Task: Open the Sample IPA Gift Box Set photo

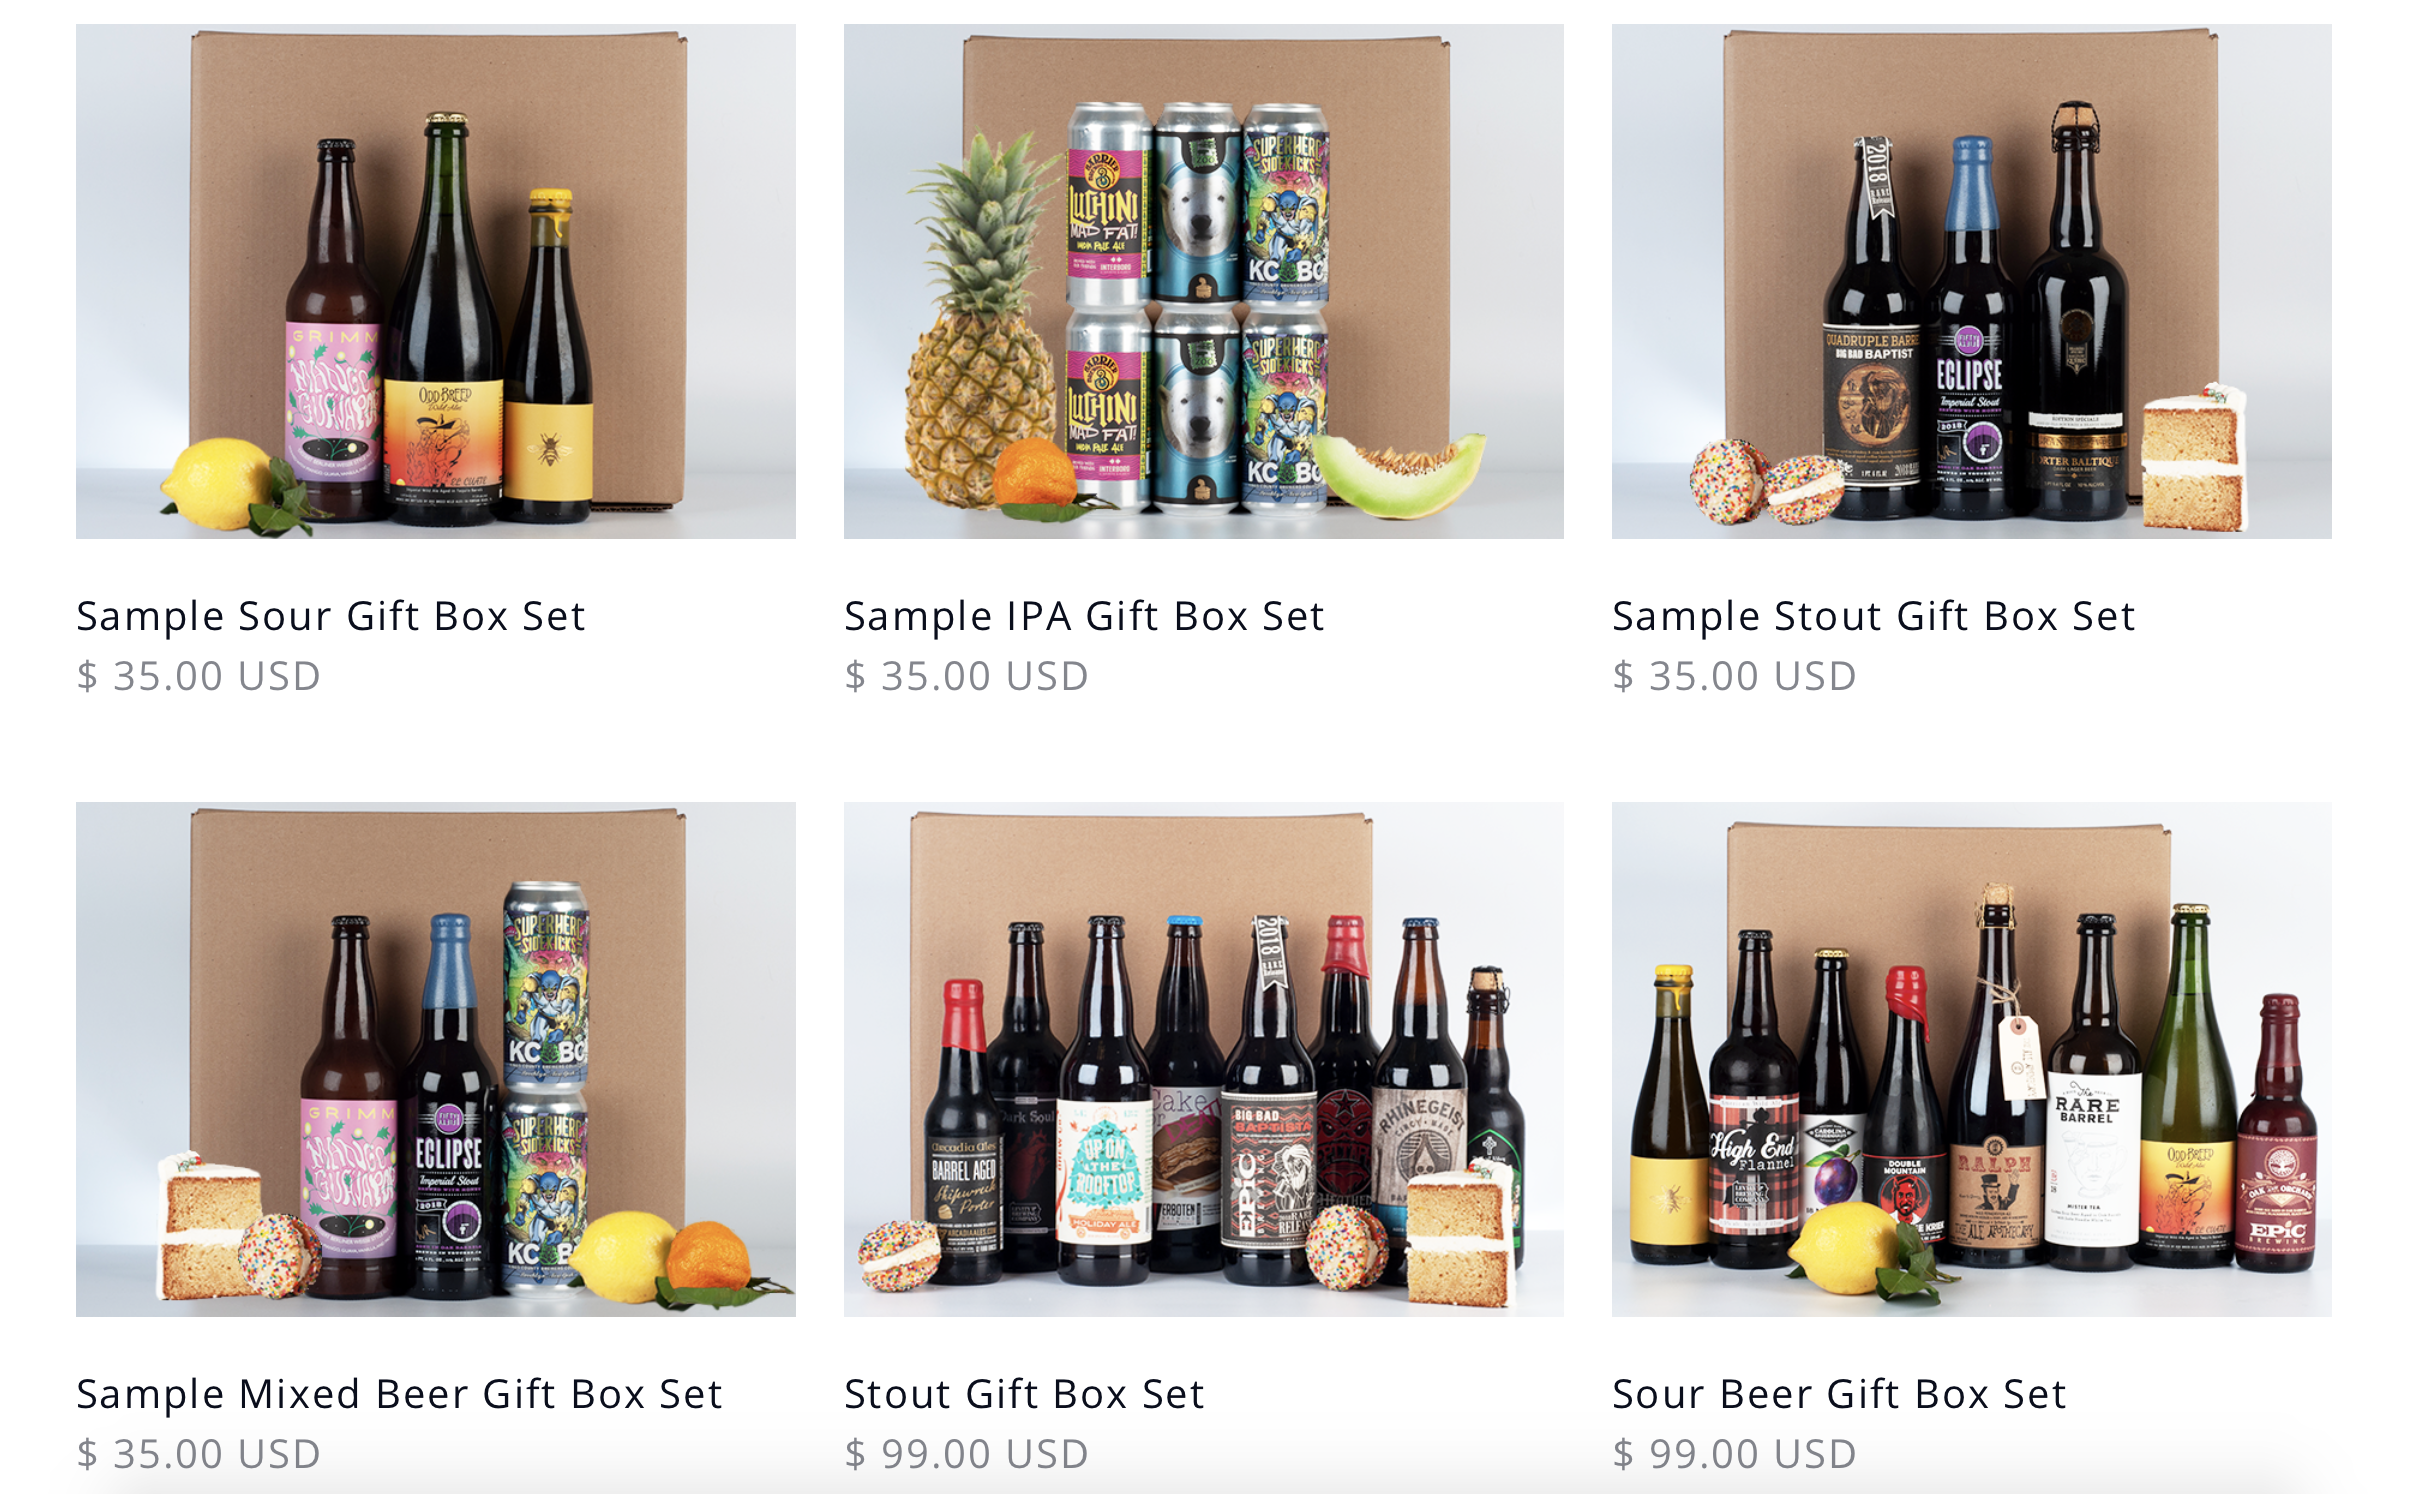Action: [1204, 281]
